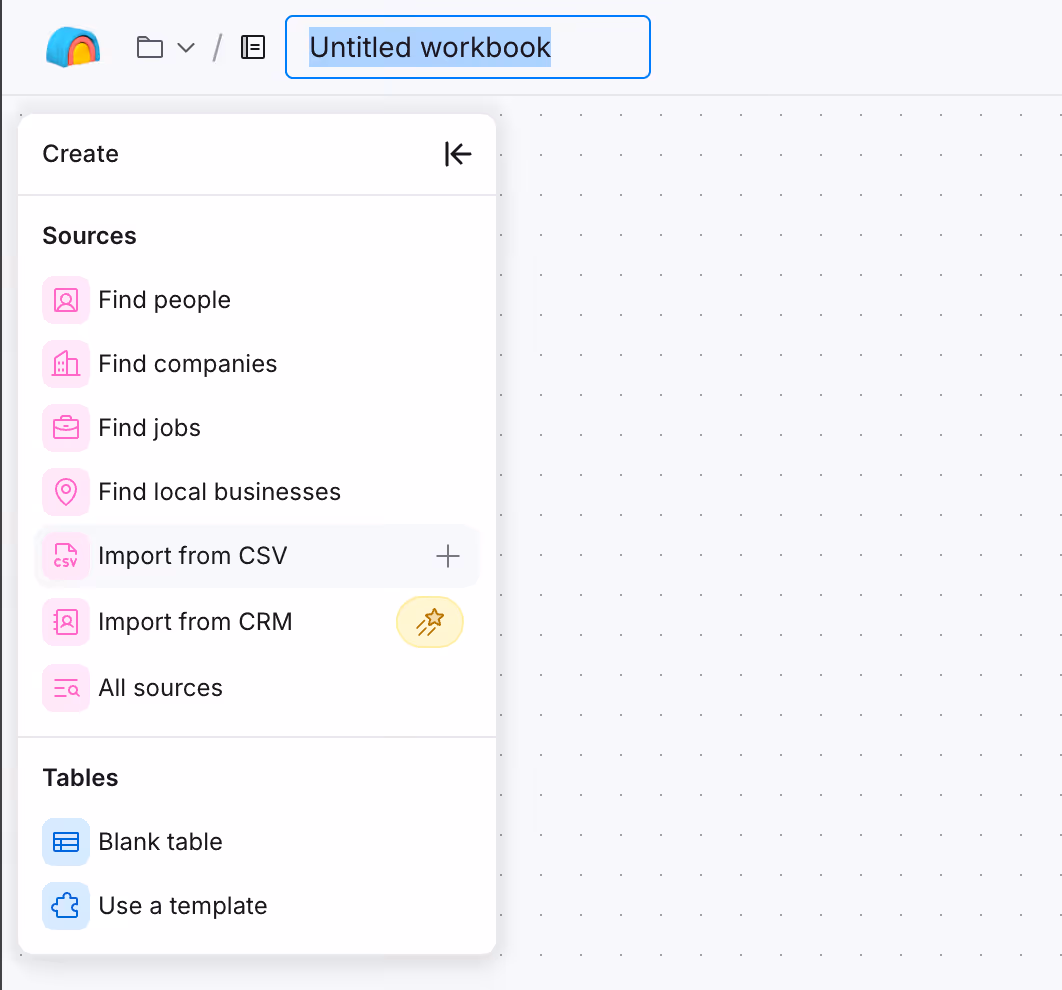Select the Blank table grid icon

[x=65, y=841]
